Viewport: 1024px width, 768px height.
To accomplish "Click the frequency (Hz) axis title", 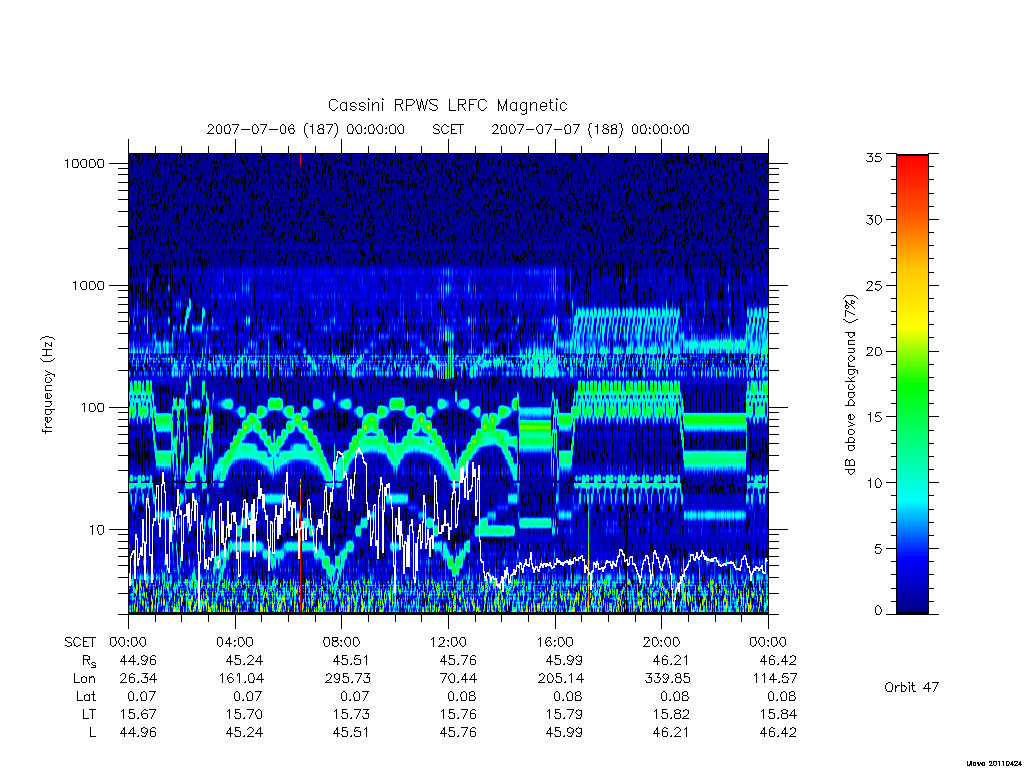I will click(48, 385).
